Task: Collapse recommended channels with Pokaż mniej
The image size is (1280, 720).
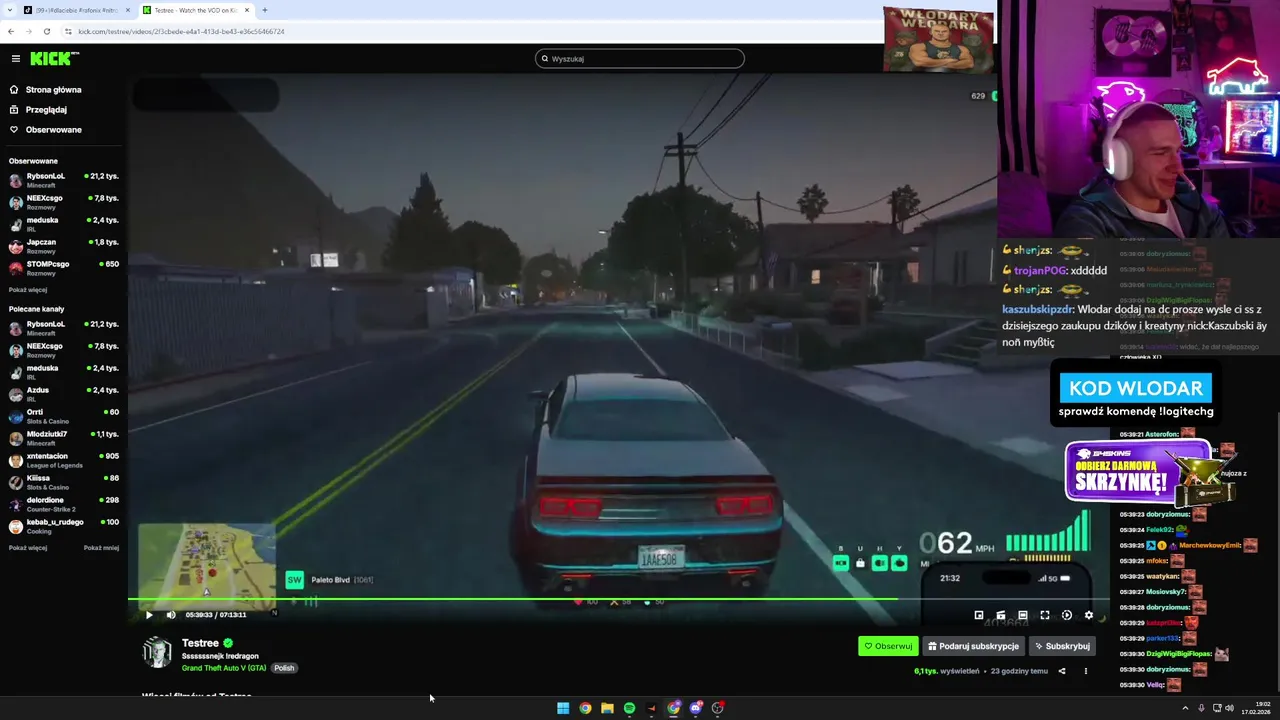Action: coord(101,548)
